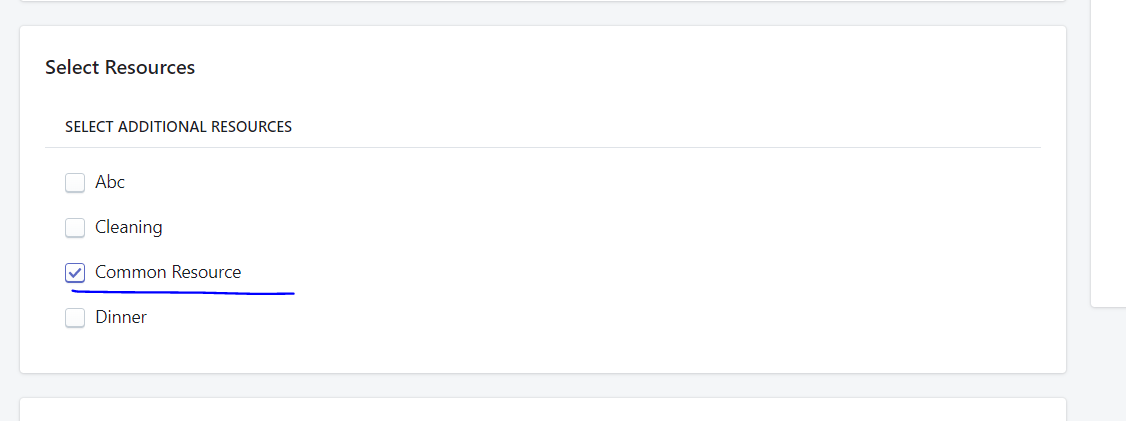The width and height of the screenshot is (1126, 421).
Task: Click the word Resource in Common Resource
Action: 205,272
